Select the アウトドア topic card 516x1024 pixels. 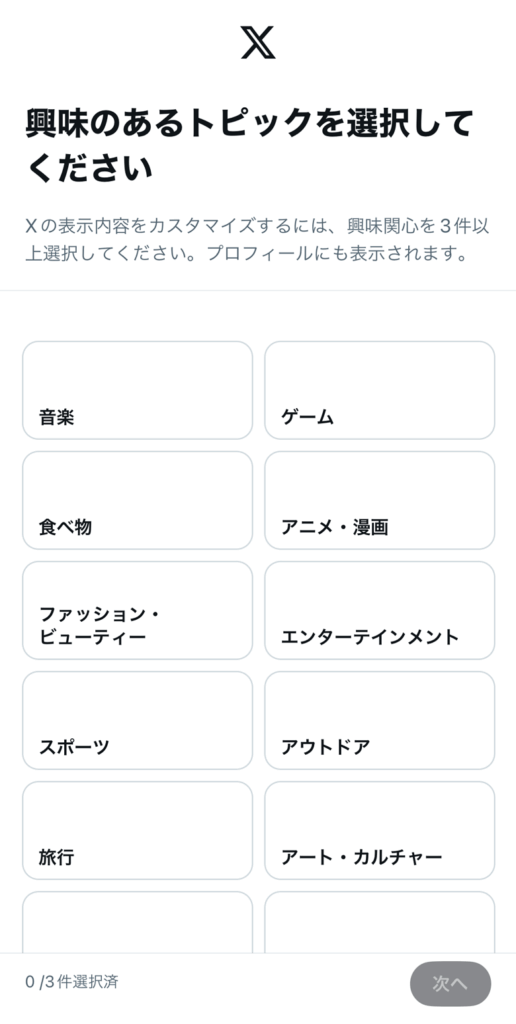(379, 720)
